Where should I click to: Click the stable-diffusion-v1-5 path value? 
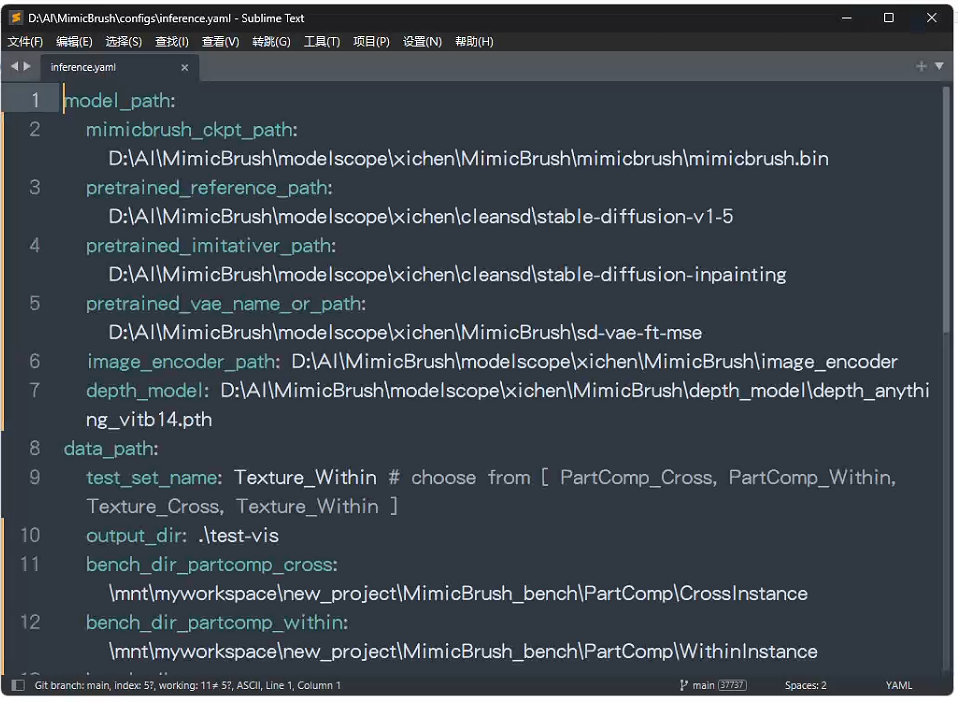pos(421,217)
